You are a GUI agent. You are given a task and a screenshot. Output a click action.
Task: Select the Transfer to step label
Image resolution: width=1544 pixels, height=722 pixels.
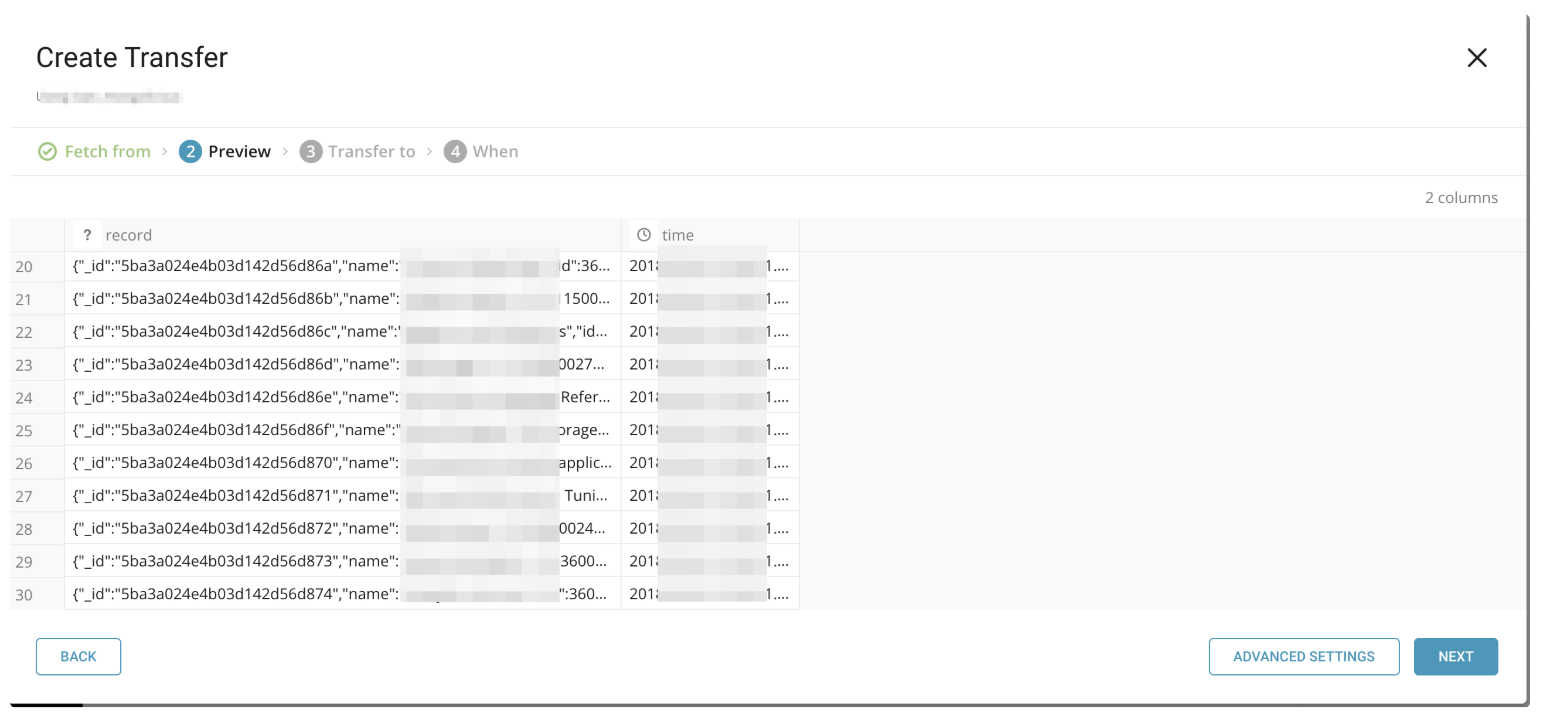pos(371,152)
